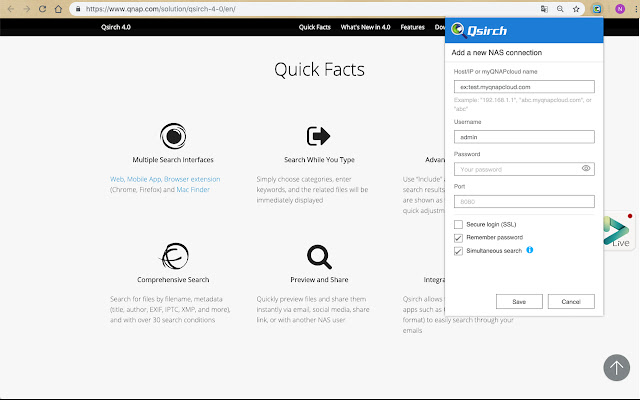Save the new NAS connection
640x400 pixels.
(x=519, y=301)
